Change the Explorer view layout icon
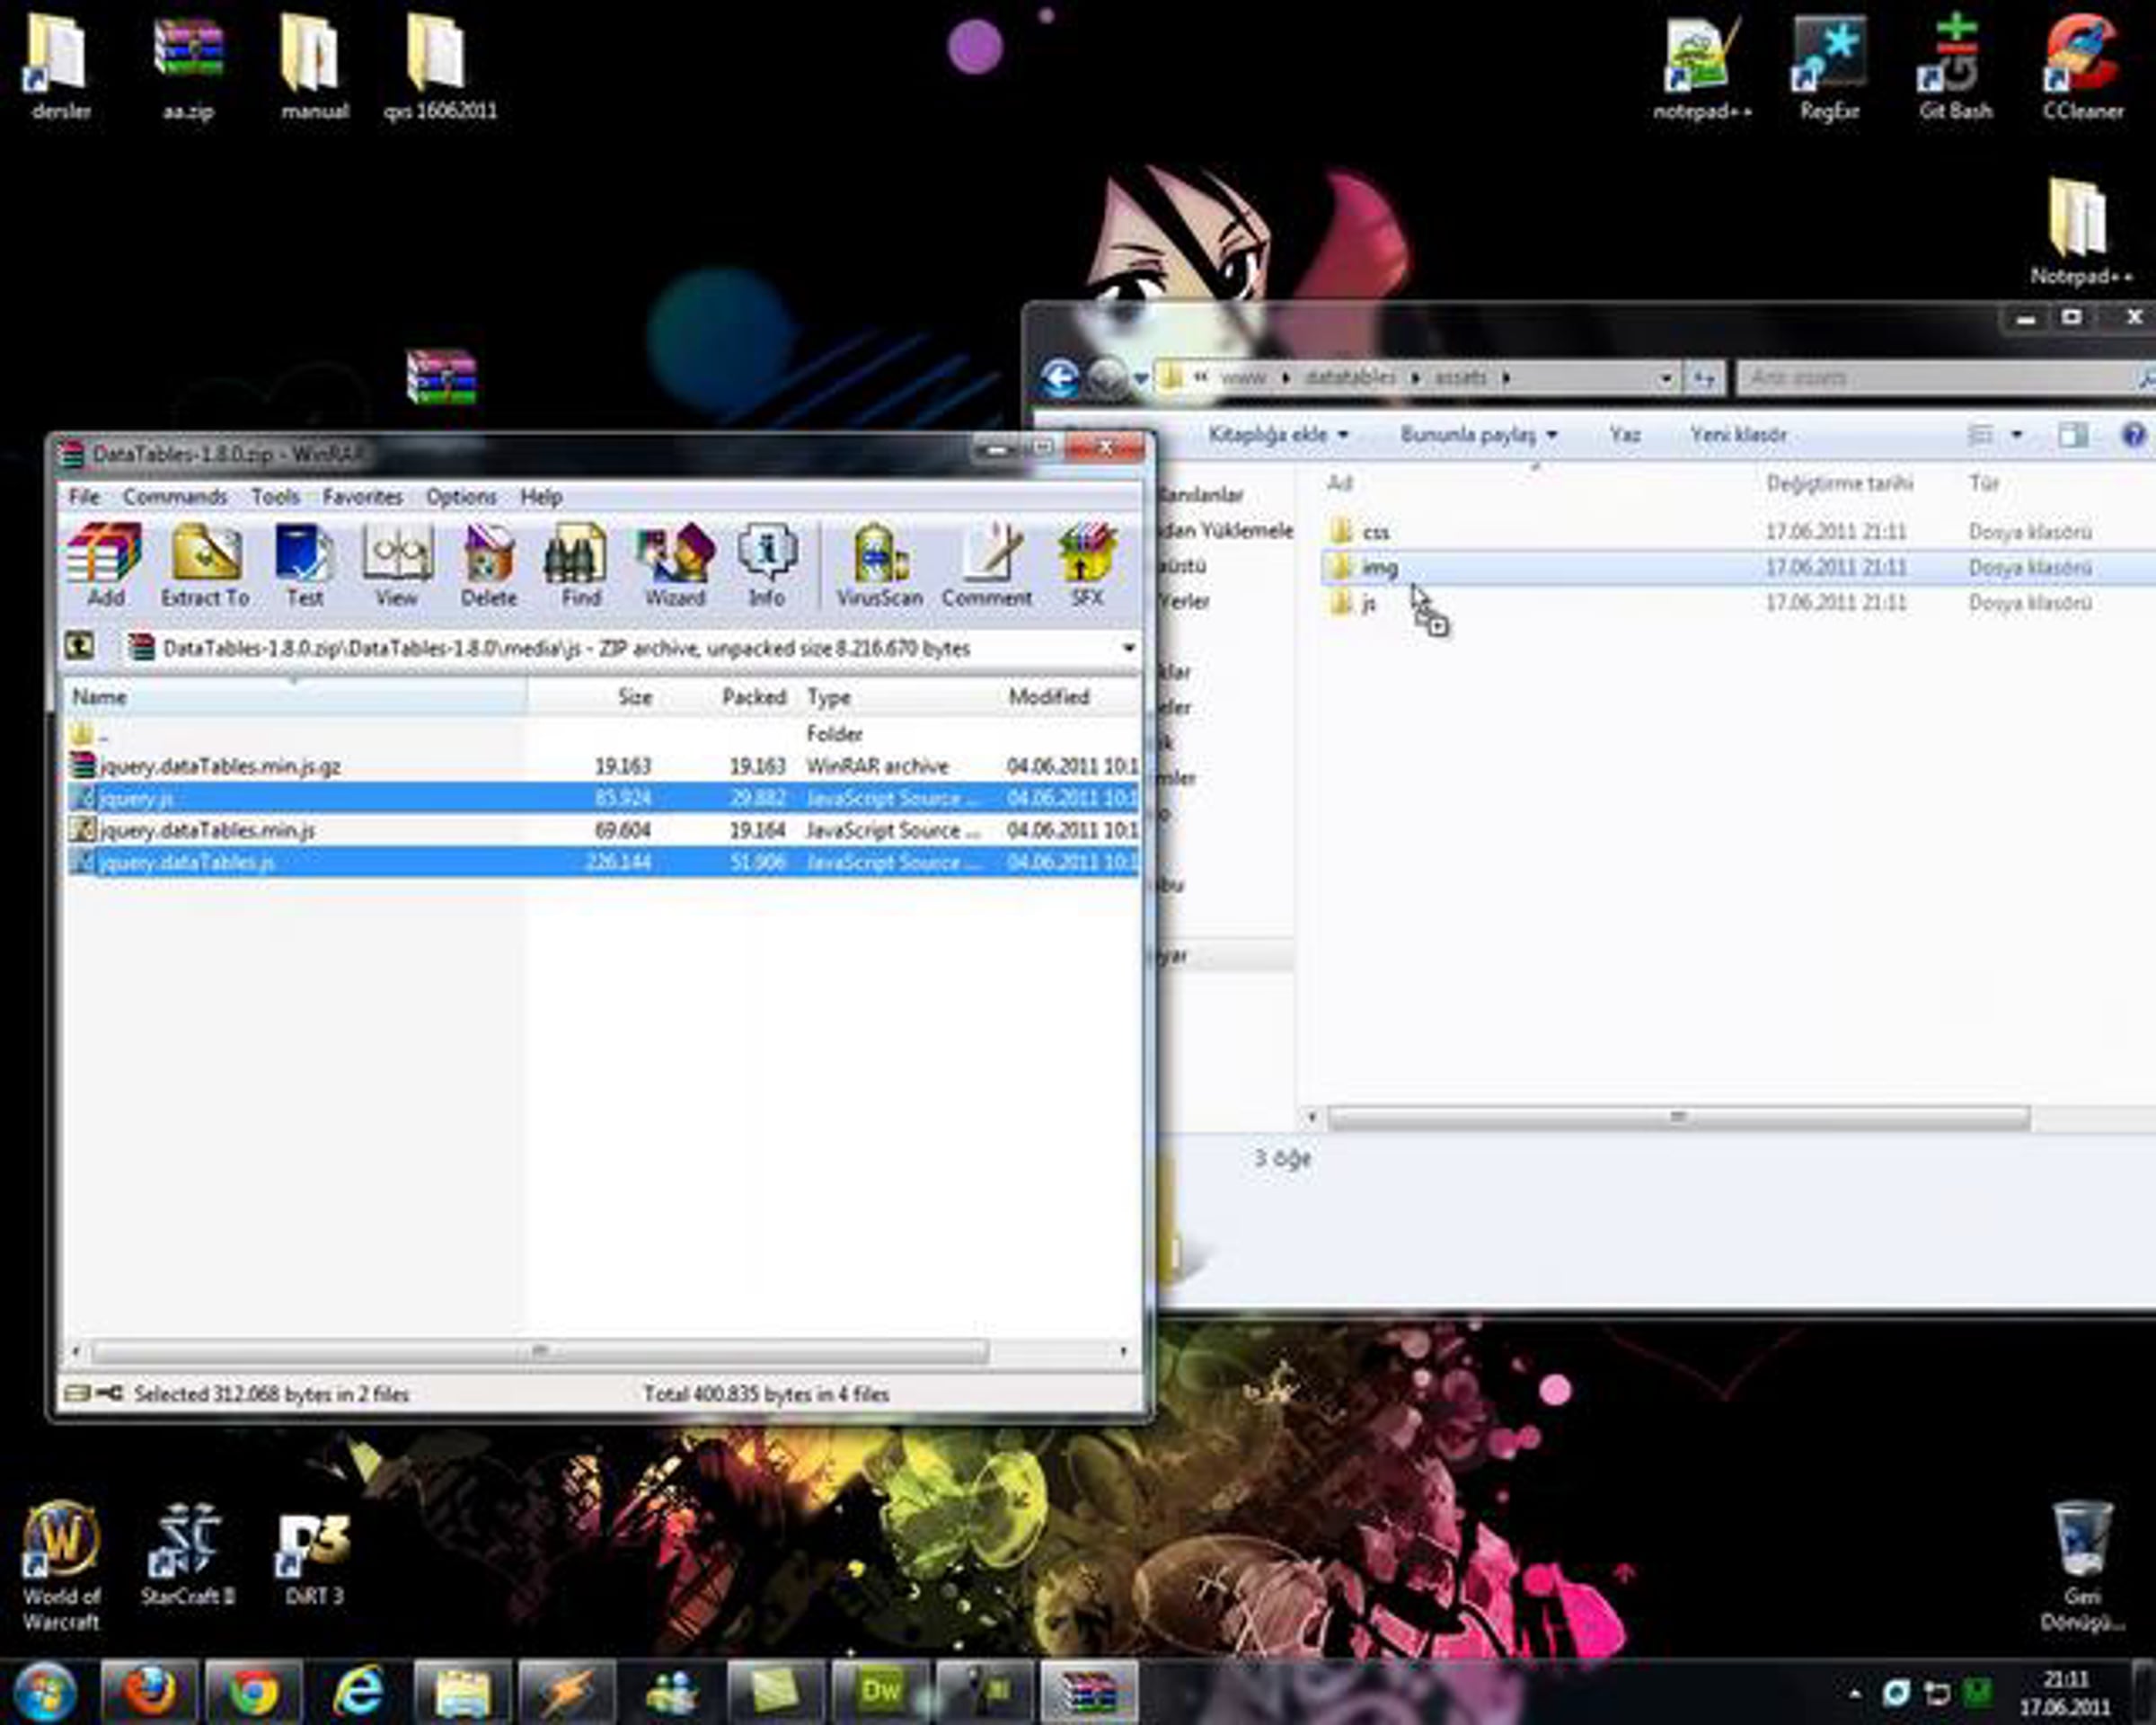This screenshot has width=2156, height=1725. (1980, 435)
